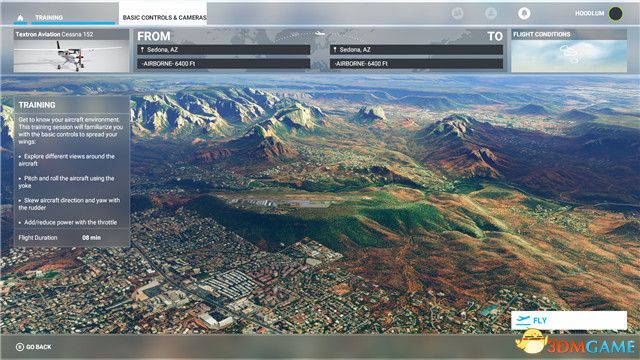Viewport: 640px width, 360px height.
Task: Select the Cessna 152 aircraft thumbnail
Action: pyautogui.click(x=71, y=51)
